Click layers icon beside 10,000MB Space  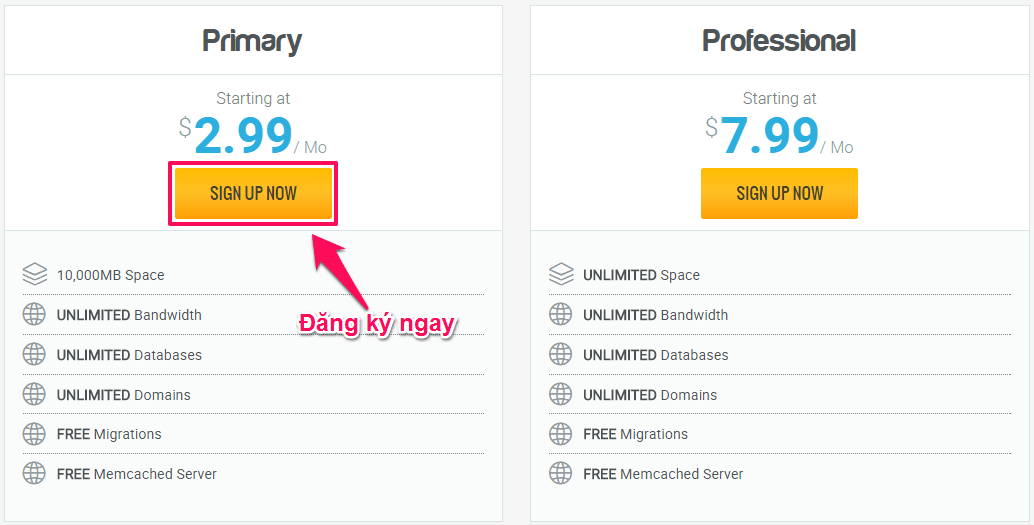[x=35, y=274]
